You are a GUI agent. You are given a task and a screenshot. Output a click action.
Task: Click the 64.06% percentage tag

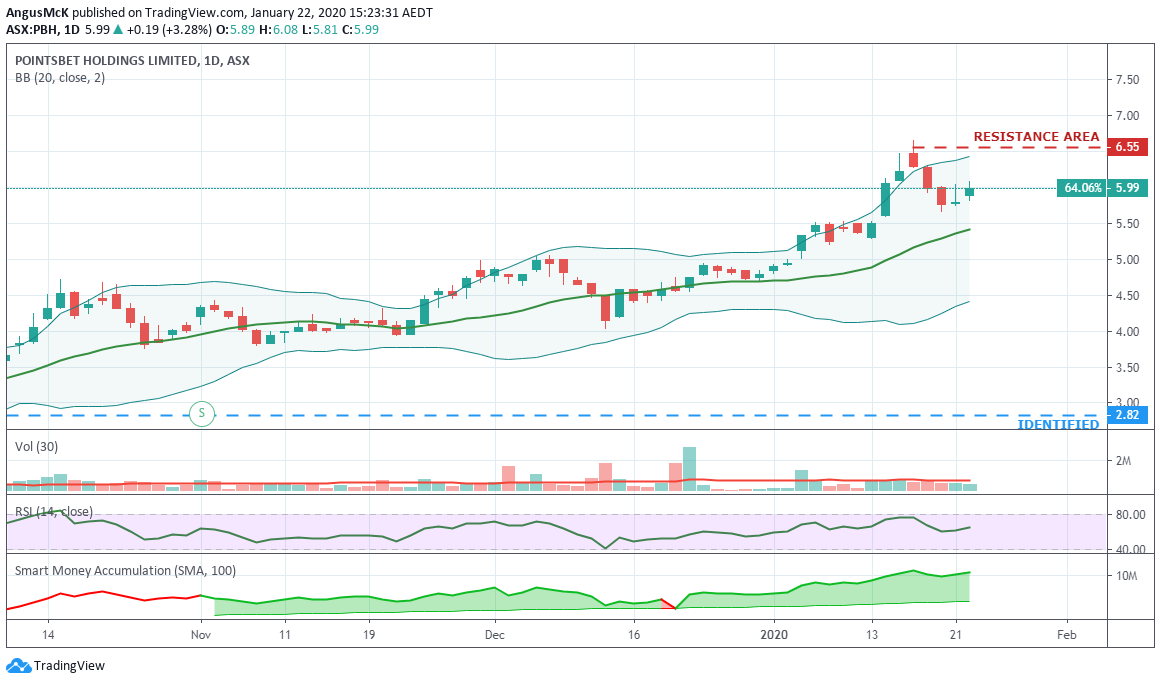pyautogui.click(x=1082, y=188)
